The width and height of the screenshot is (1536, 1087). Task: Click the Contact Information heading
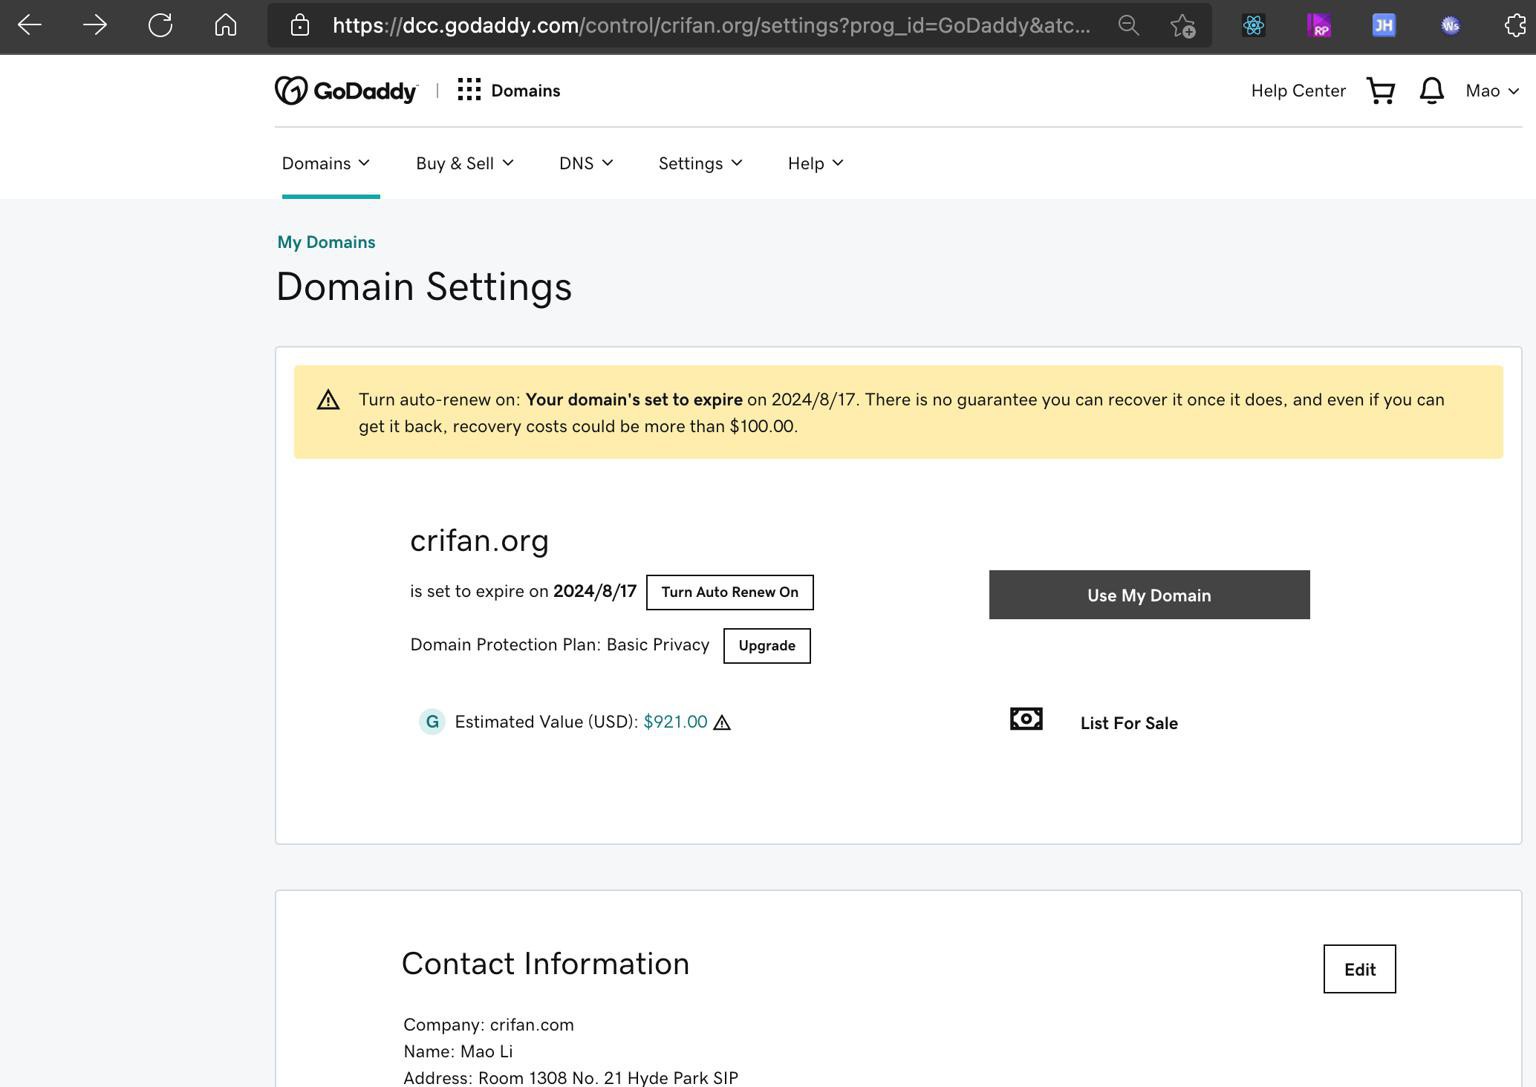coord(545,964)
